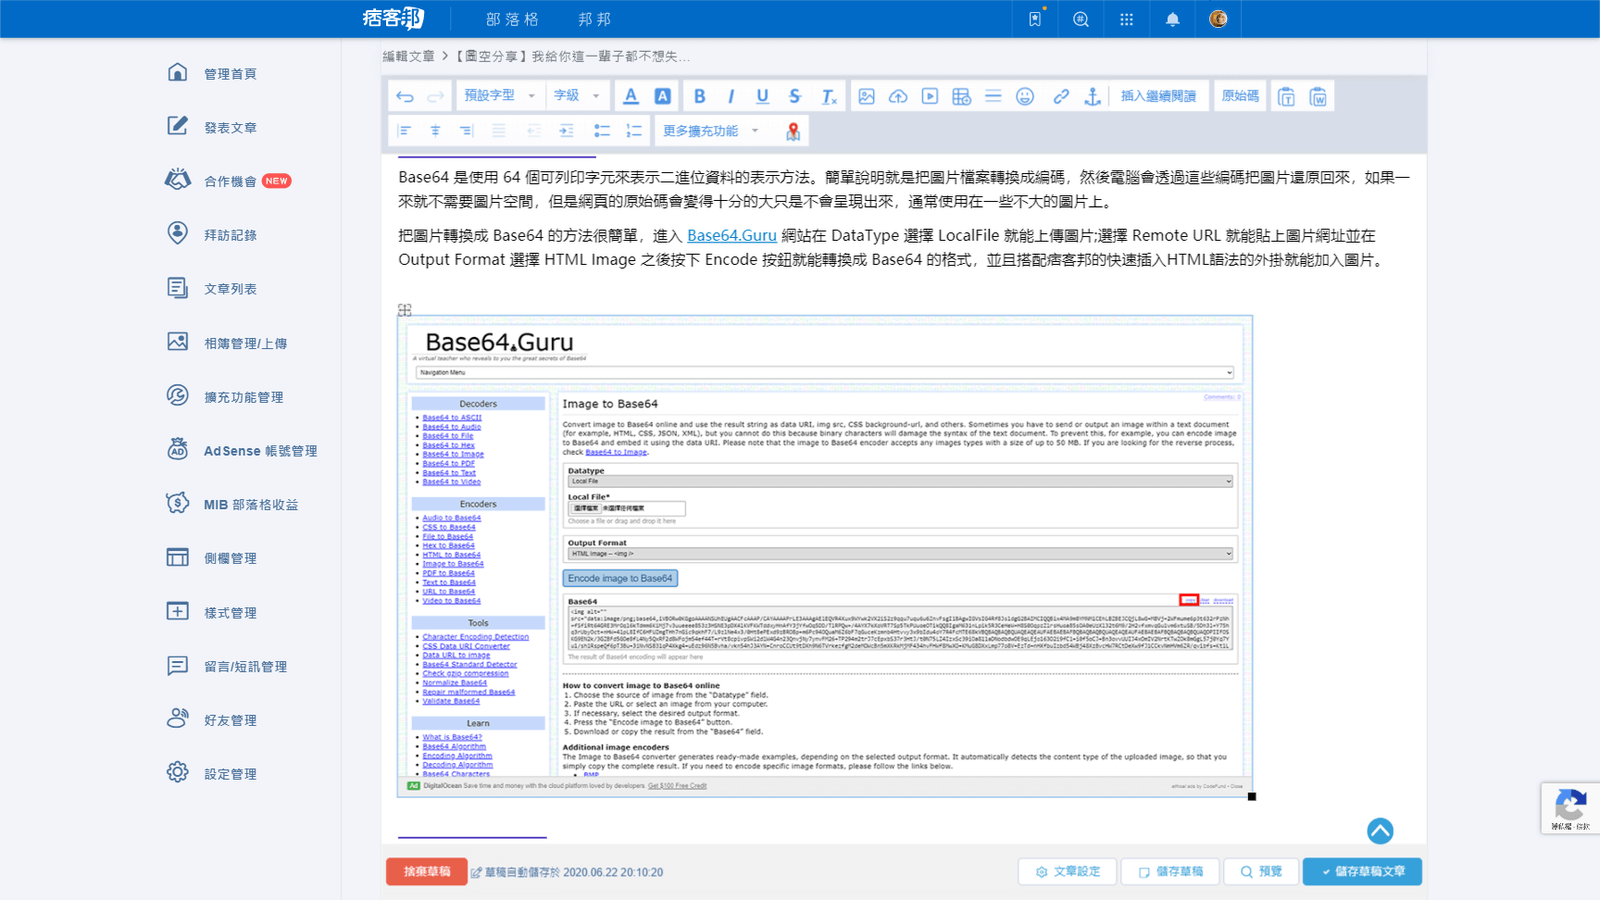Save the draft with 儲存草稿文章
The width and height of the screenshot is (1600, 900).
pyautogui.click(x=1362, y=871)
